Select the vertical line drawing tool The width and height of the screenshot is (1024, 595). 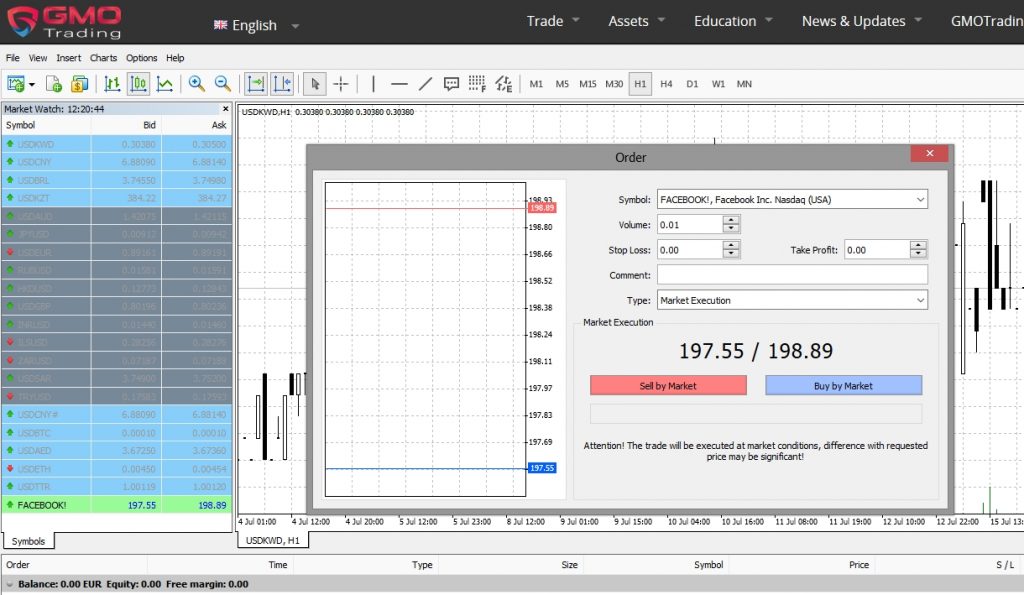pyautogui.click(x=374, y=84)
